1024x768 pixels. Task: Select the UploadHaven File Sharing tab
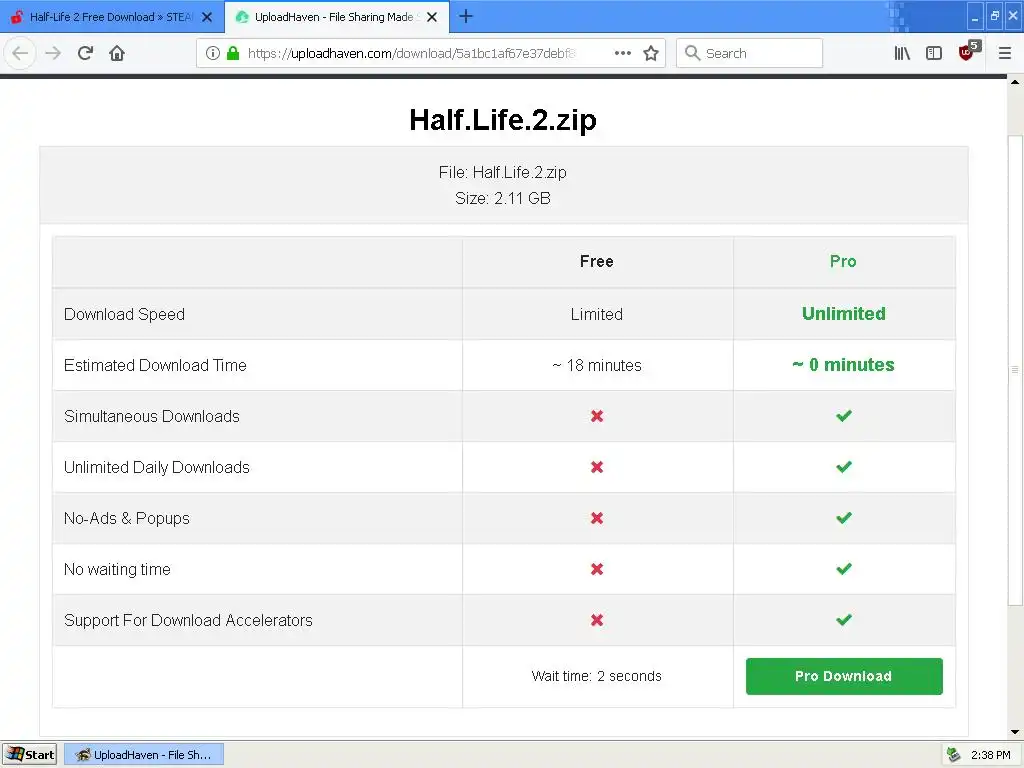tap(336, 17)
